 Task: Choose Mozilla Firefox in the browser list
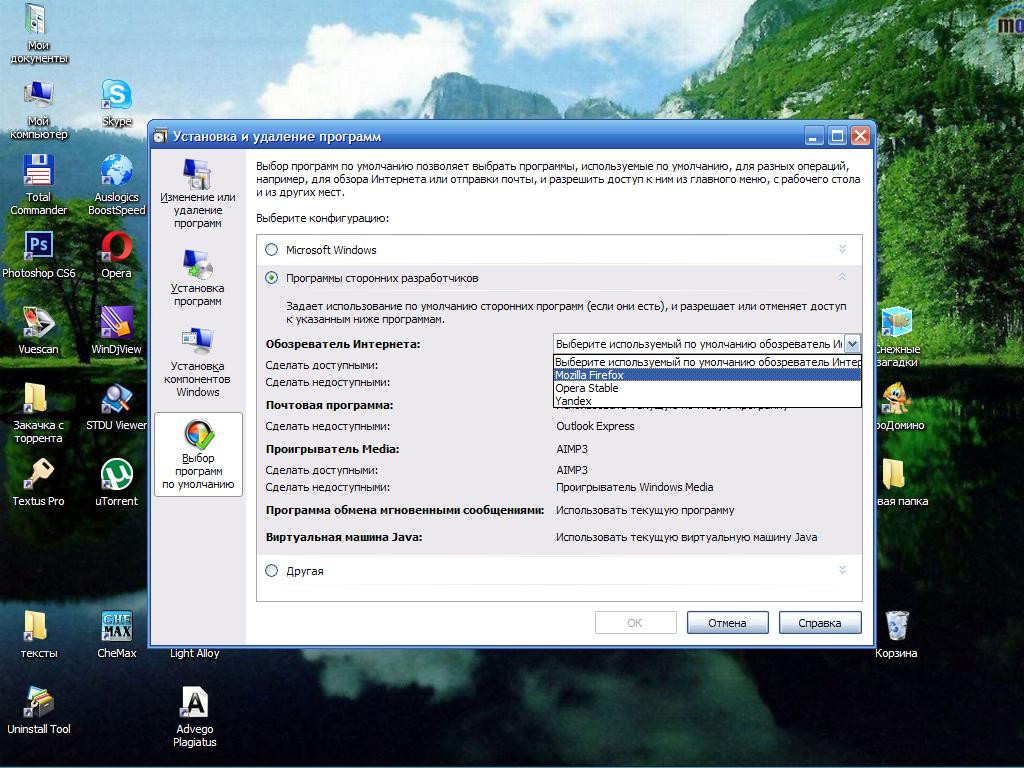[x=589, y=375]
